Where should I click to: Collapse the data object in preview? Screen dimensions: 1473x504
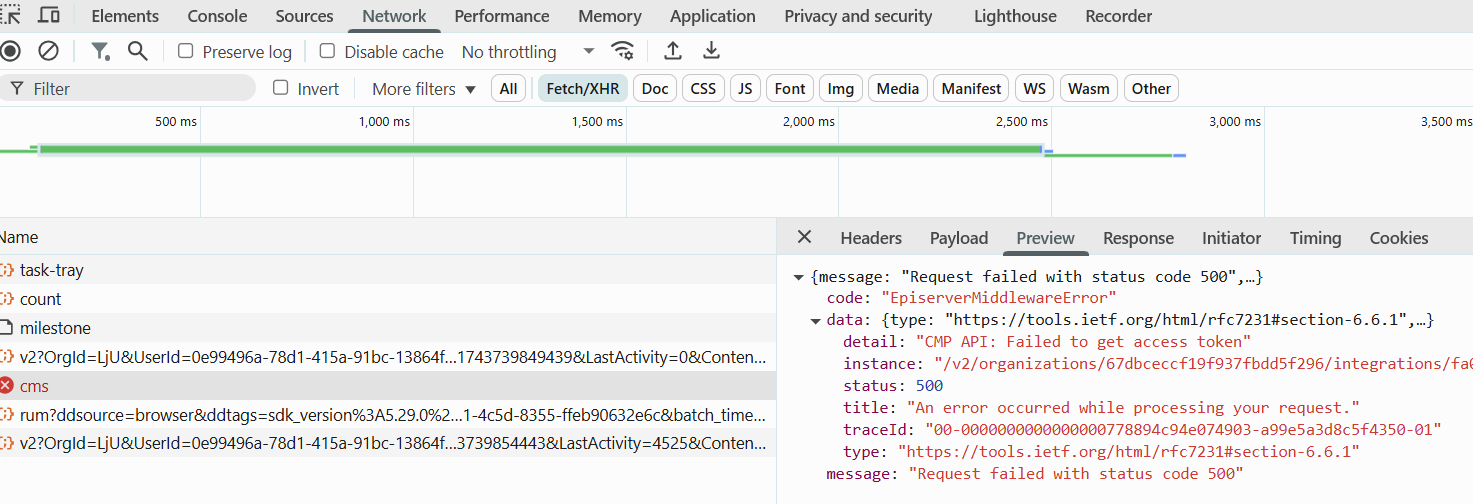tap(816, 320)
